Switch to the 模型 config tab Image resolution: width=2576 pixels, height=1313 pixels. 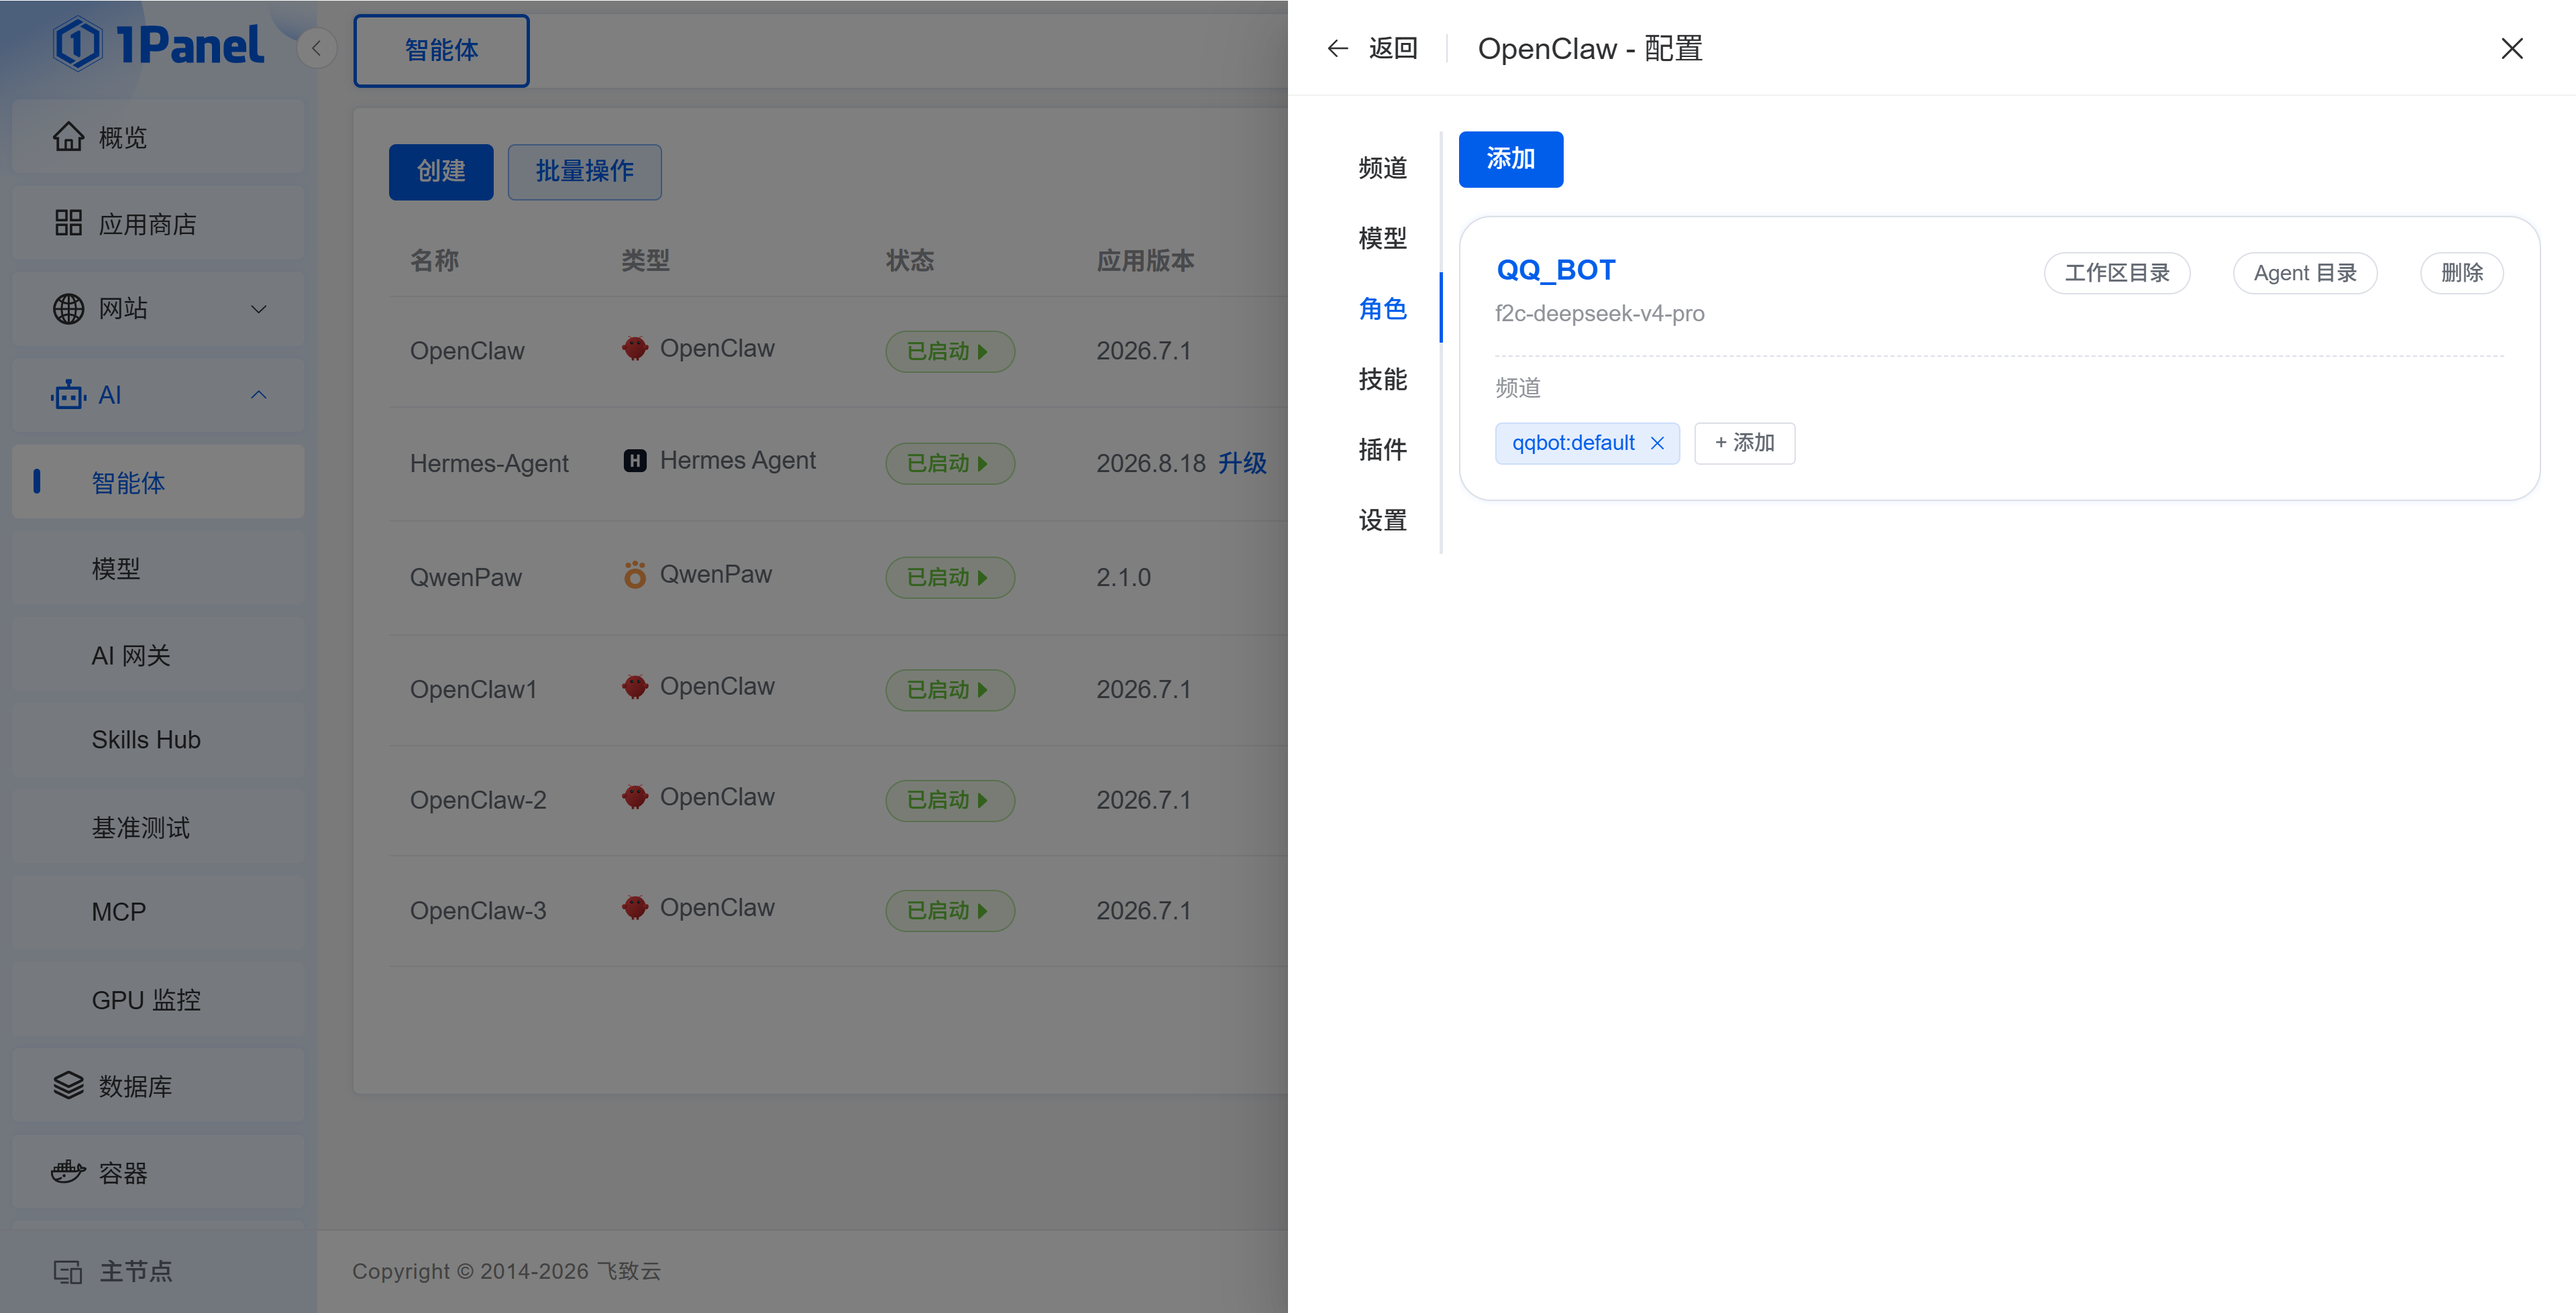(x=1383, y=238)
